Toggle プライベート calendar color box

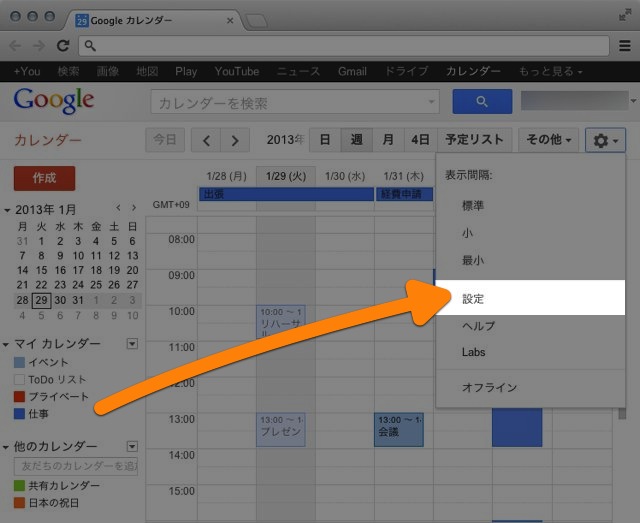[x=19, y=396]
